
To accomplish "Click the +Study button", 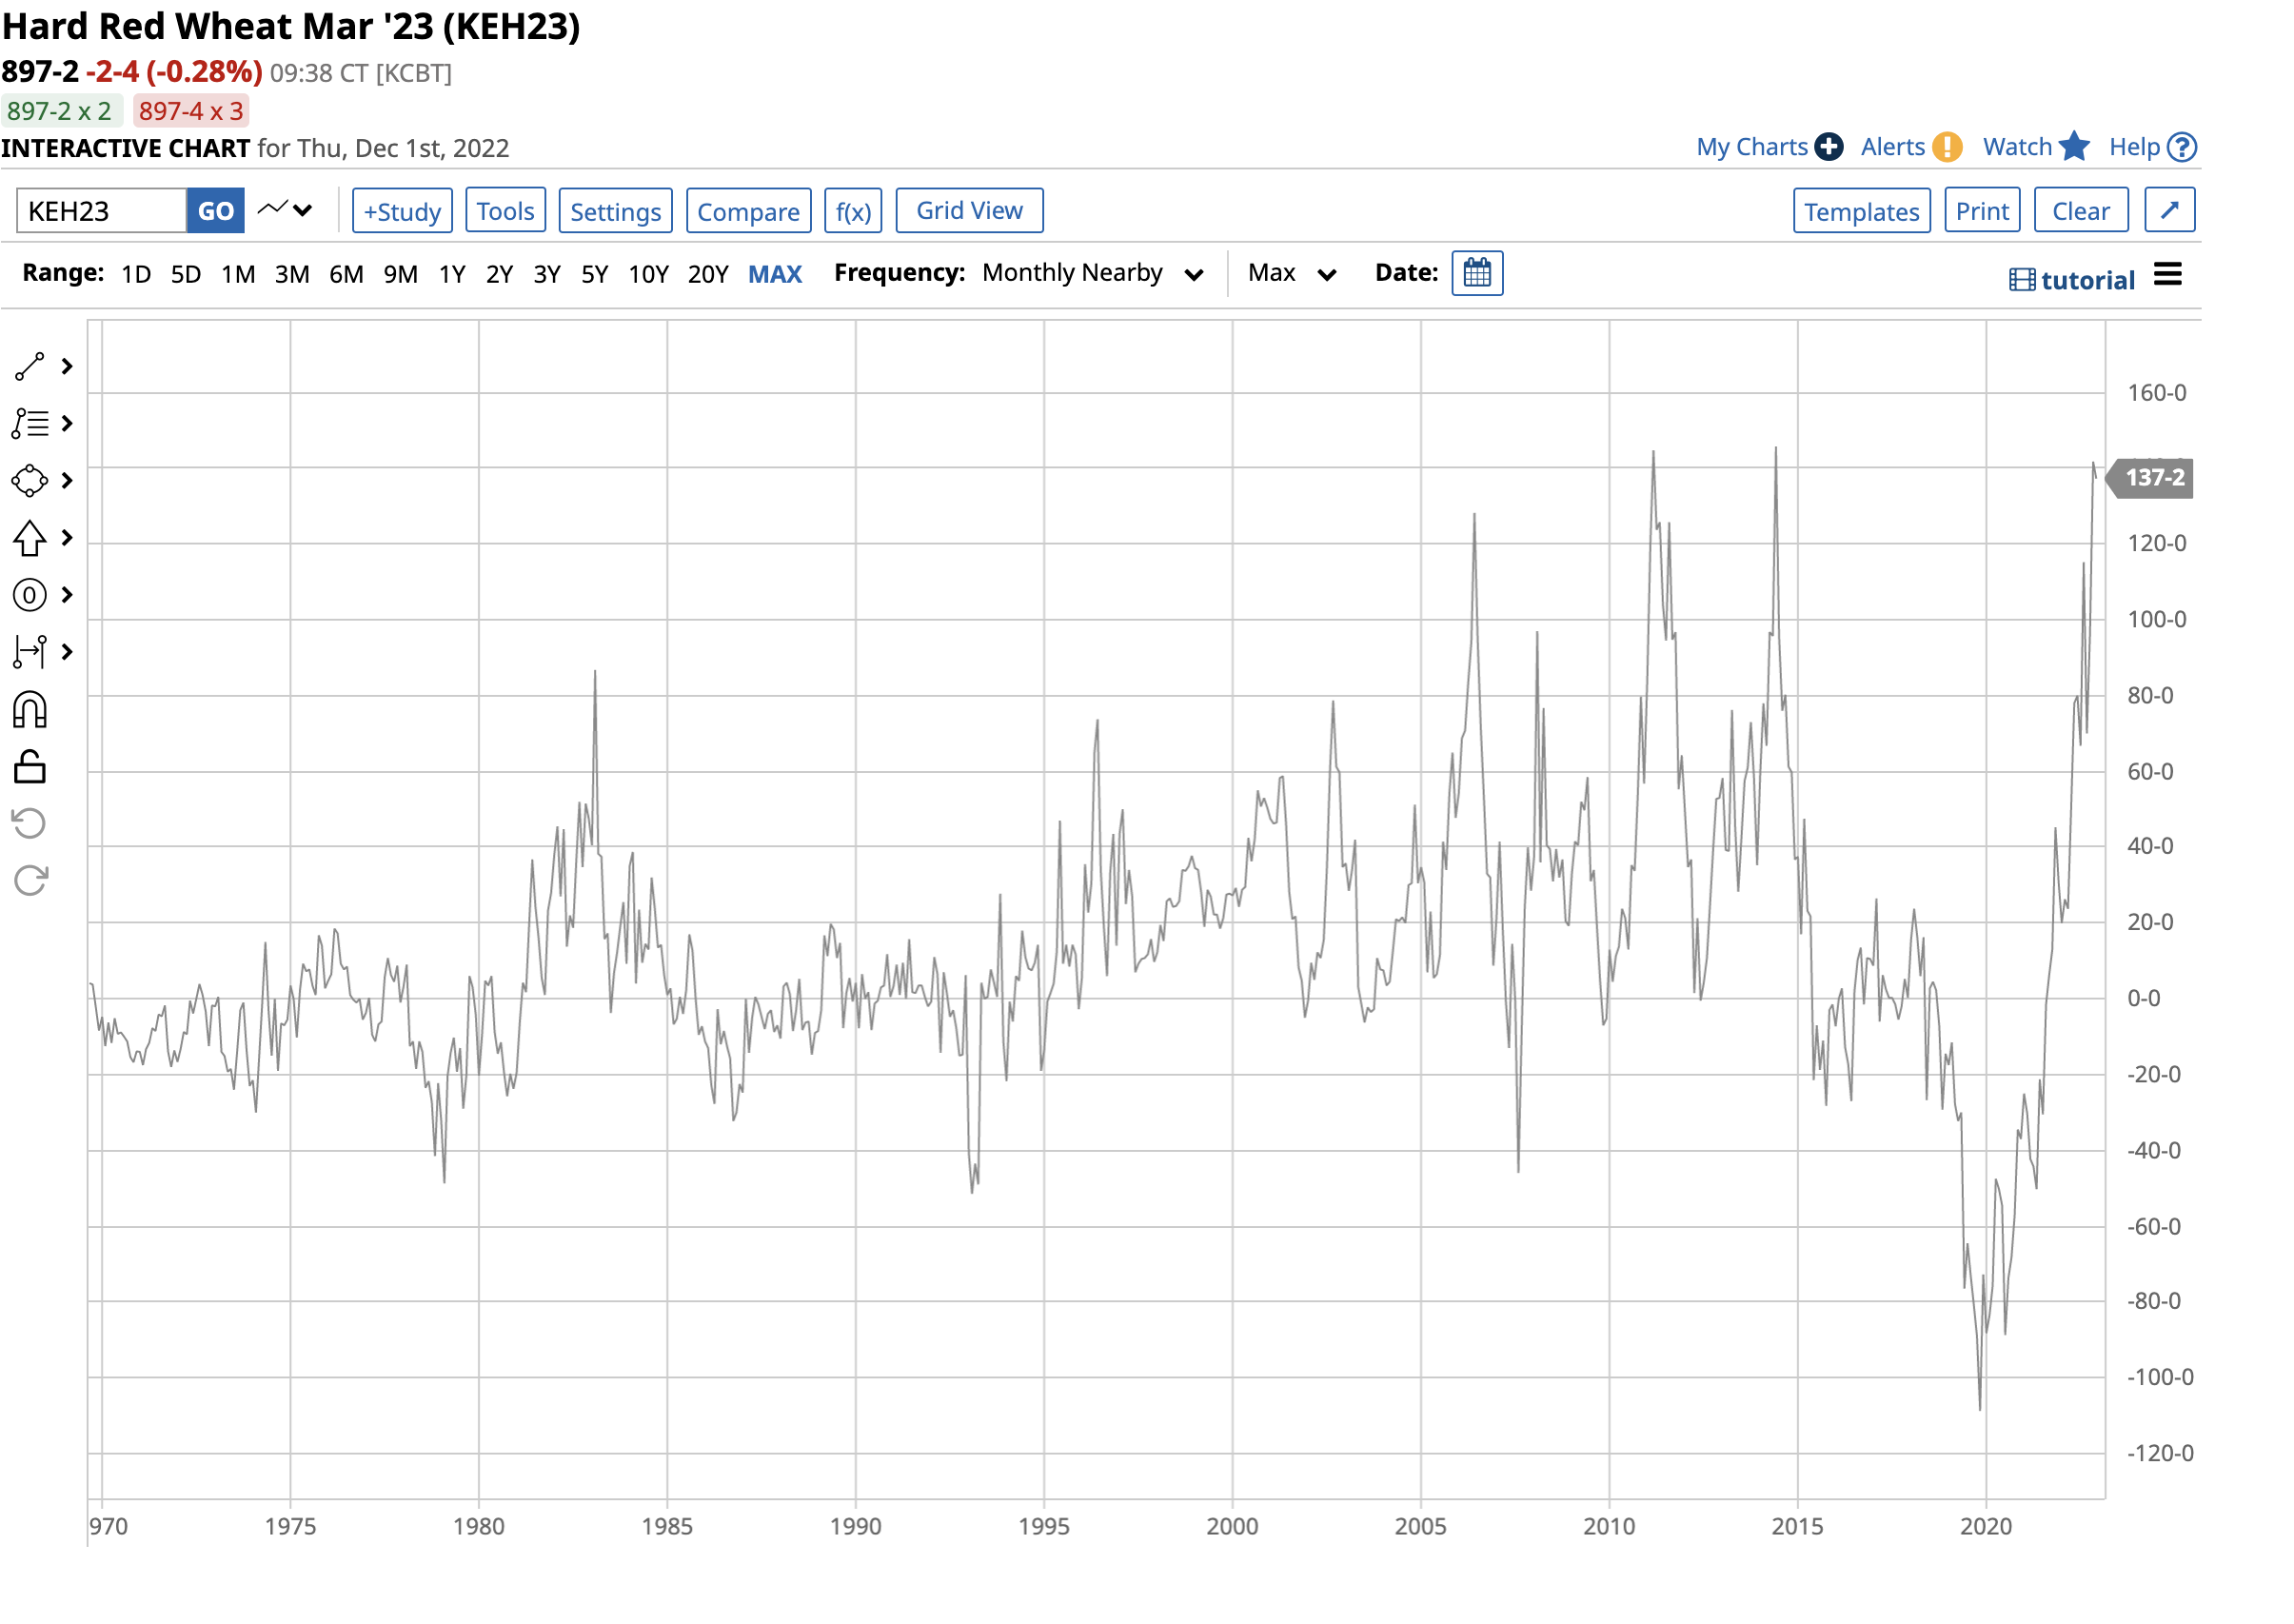I will 402,211.
